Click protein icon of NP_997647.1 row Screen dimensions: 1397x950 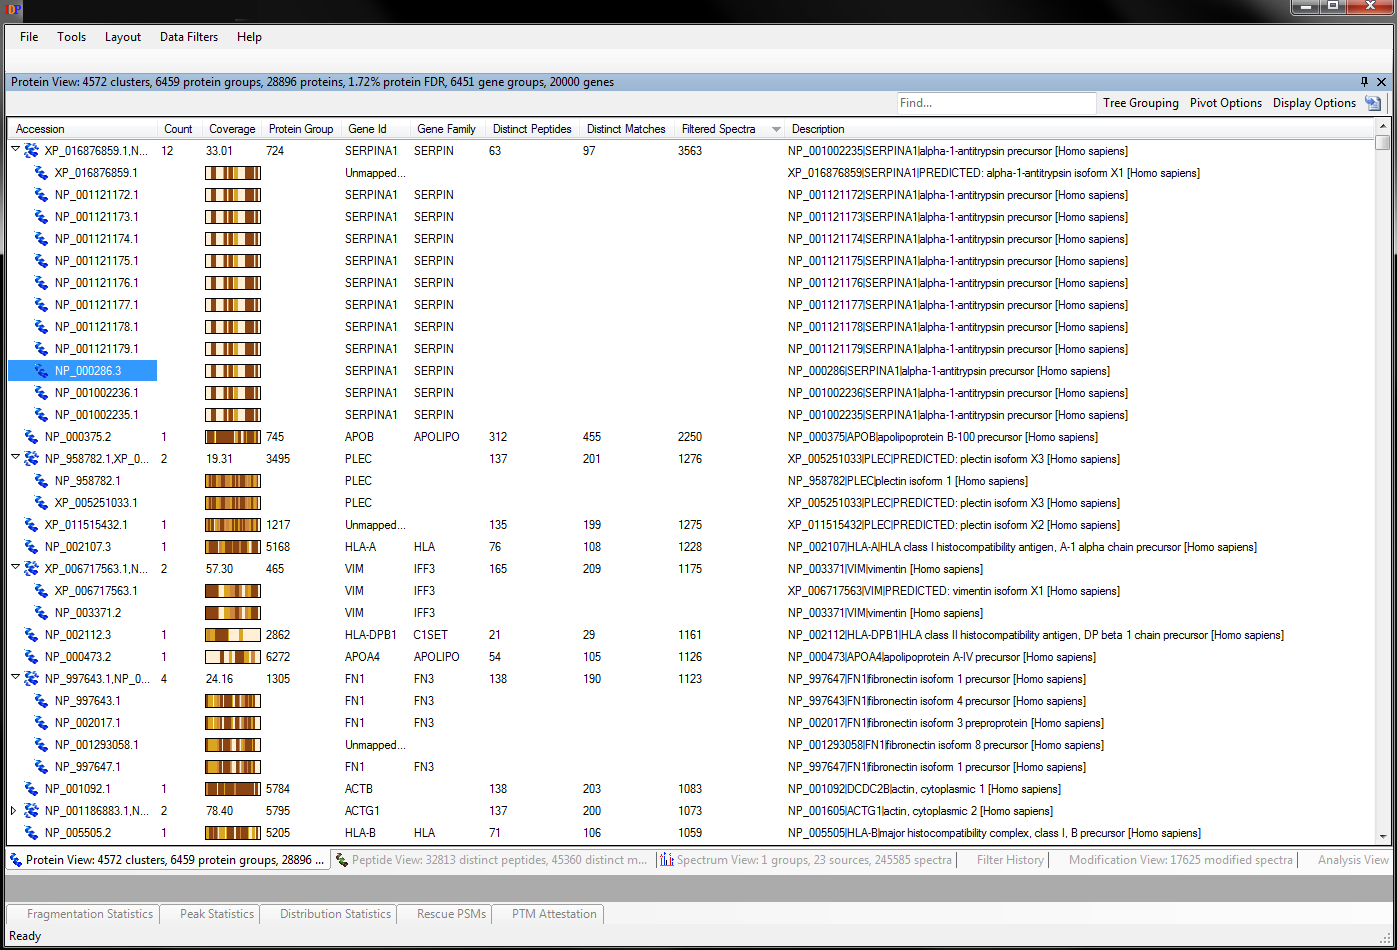coord(41,767)
